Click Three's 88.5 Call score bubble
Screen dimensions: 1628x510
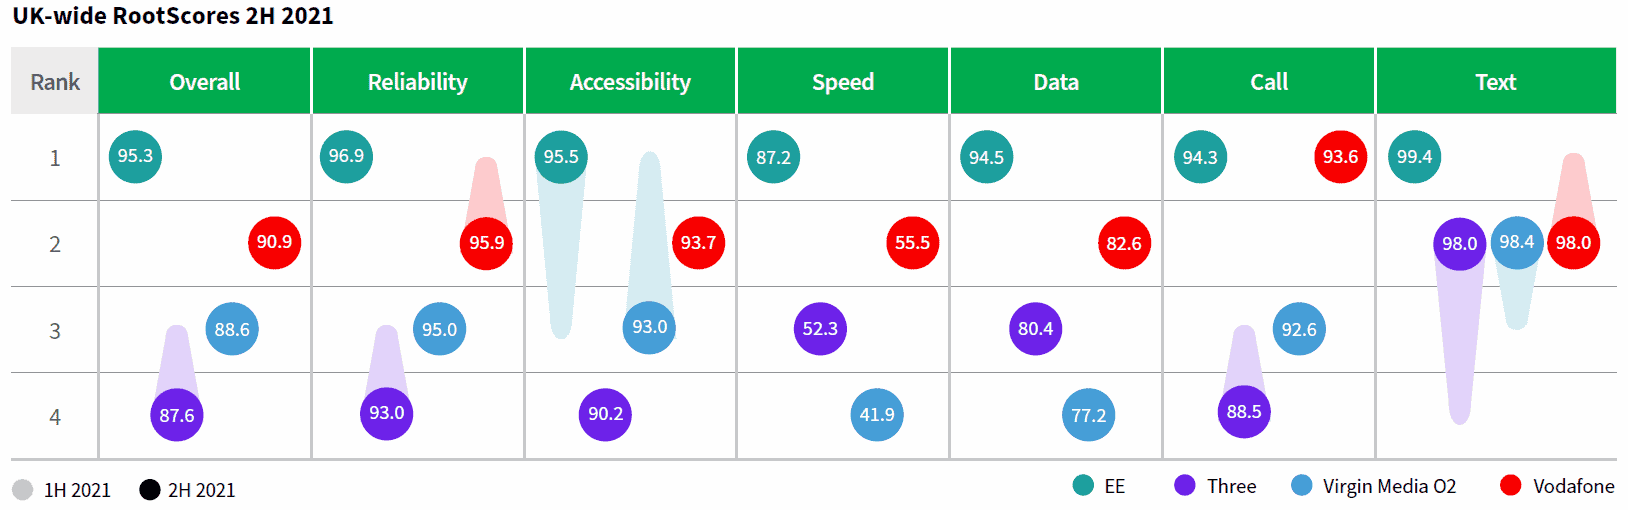[x=1244, y=412]
